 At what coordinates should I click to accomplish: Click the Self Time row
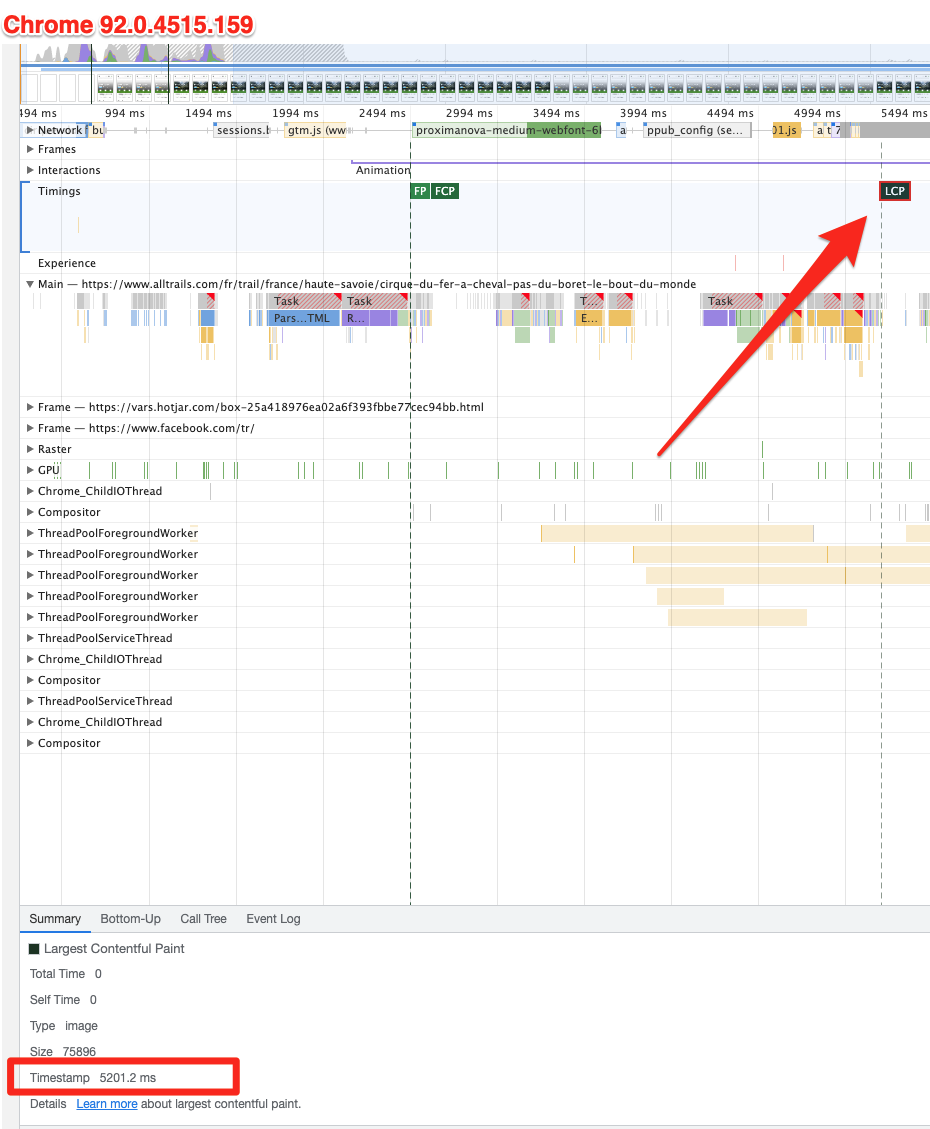click(x=63, y=1000)
